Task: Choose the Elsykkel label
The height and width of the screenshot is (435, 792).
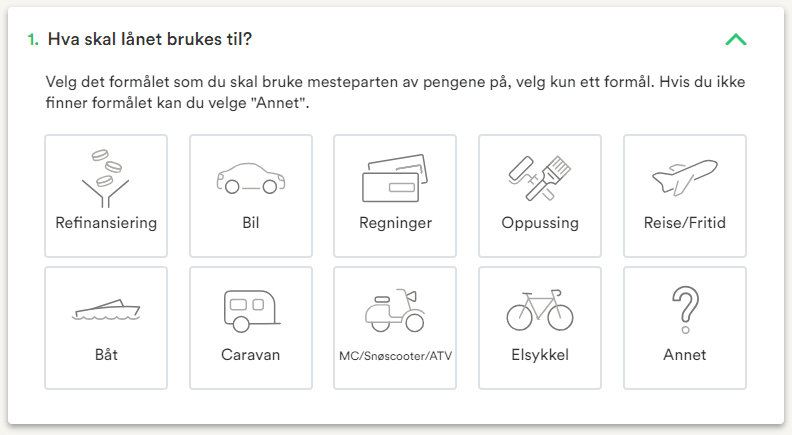Action: point(540,355)
